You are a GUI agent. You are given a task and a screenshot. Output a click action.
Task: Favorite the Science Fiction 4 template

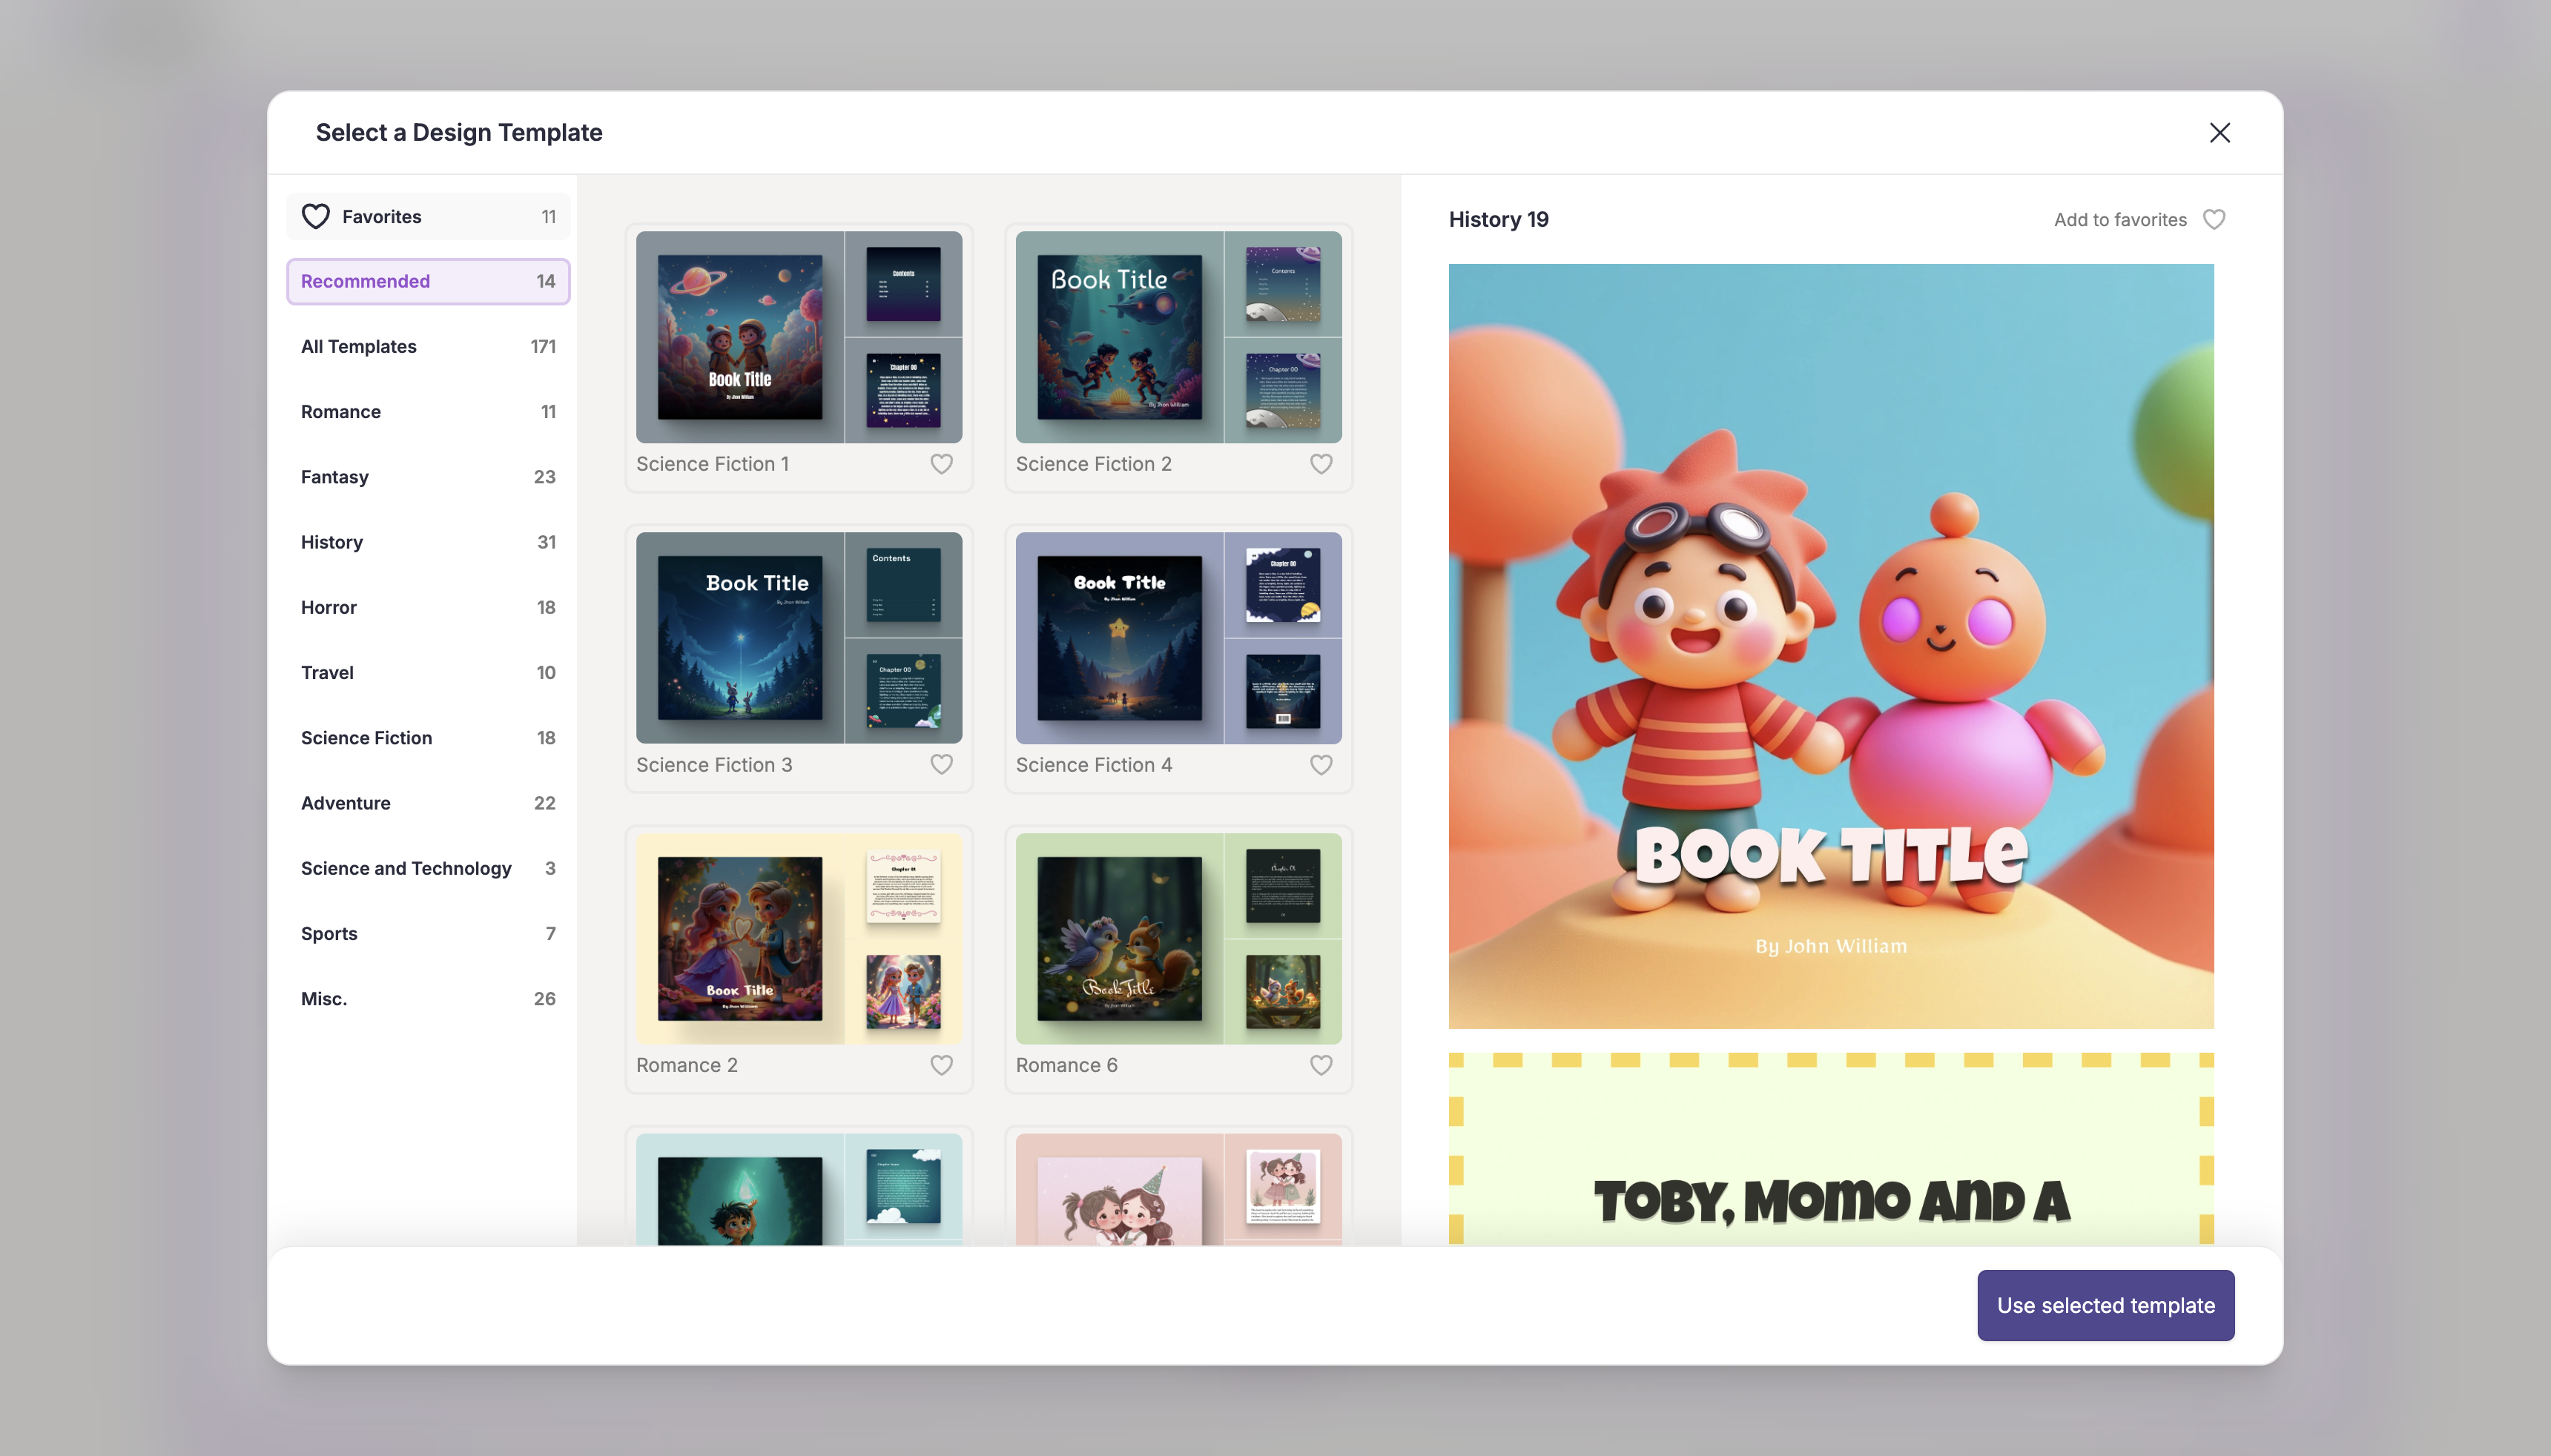[1321, 765]
